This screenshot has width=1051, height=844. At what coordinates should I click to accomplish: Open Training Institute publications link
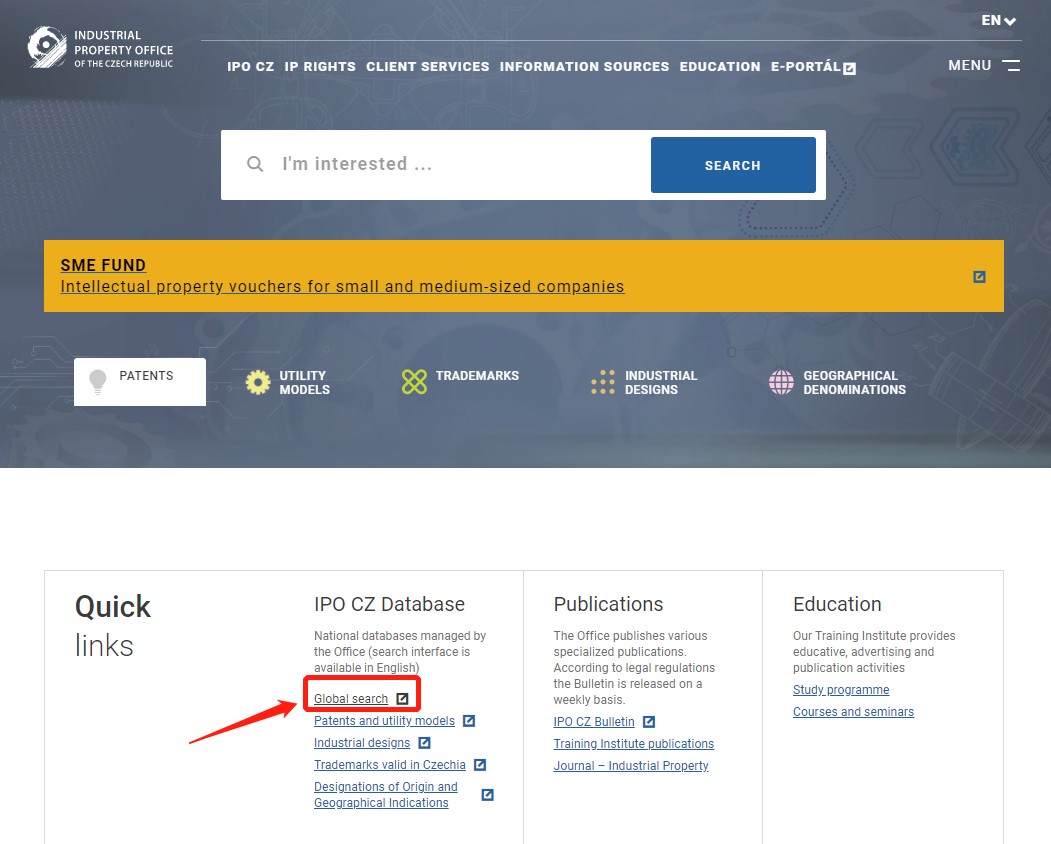tap(633, 743)
